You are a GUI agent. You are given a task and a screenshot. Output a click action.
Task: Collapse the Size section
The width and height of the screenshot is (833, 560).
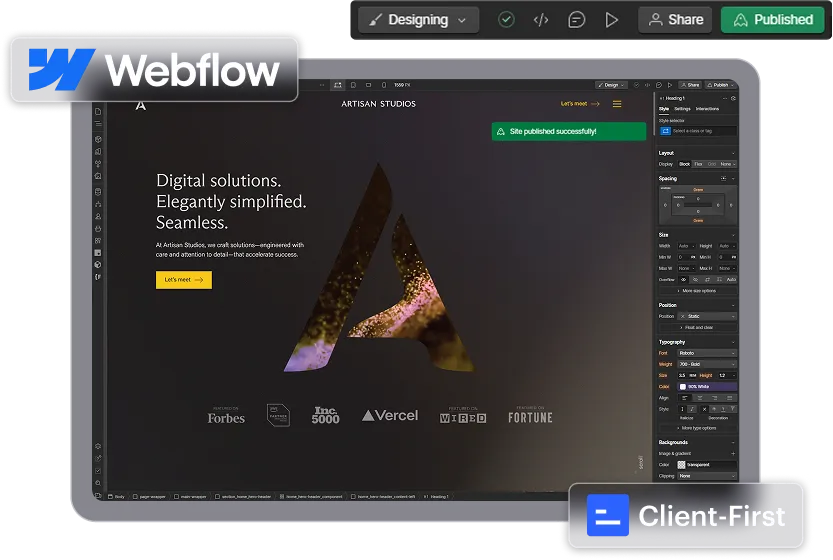(733, 235)
